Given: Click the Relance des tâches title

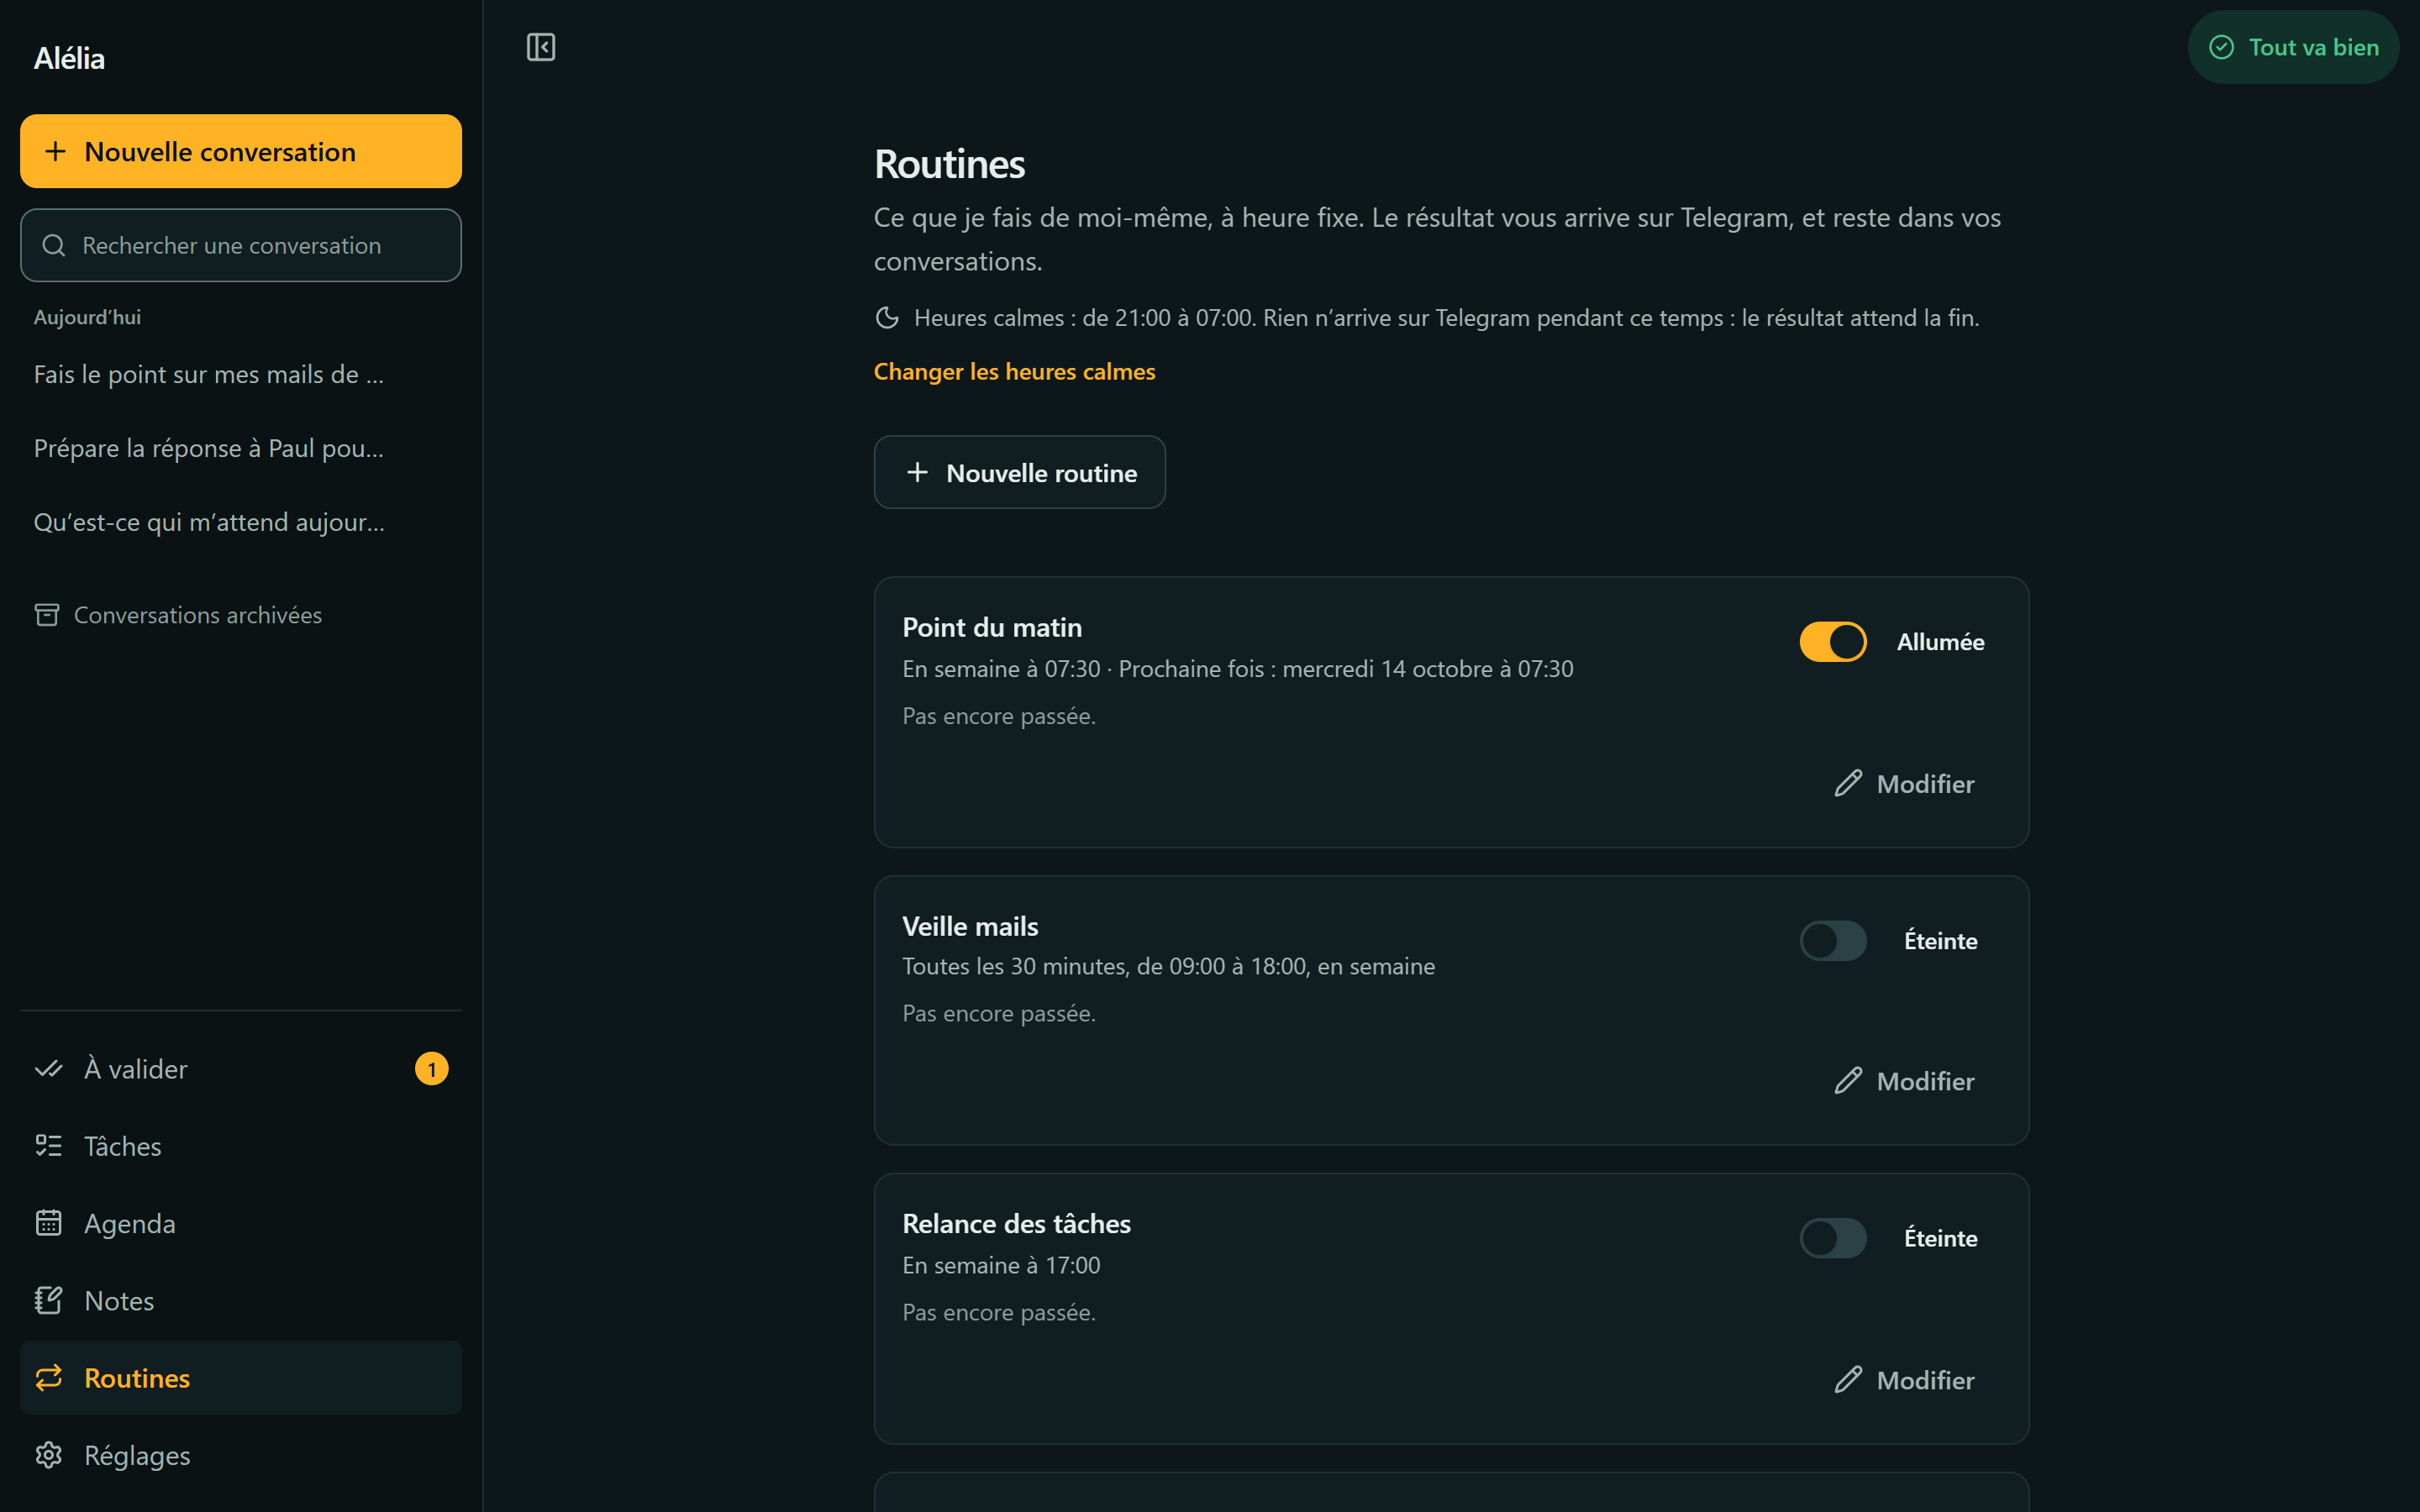Looking at the screenshot, I should tap(1016, 1224).
